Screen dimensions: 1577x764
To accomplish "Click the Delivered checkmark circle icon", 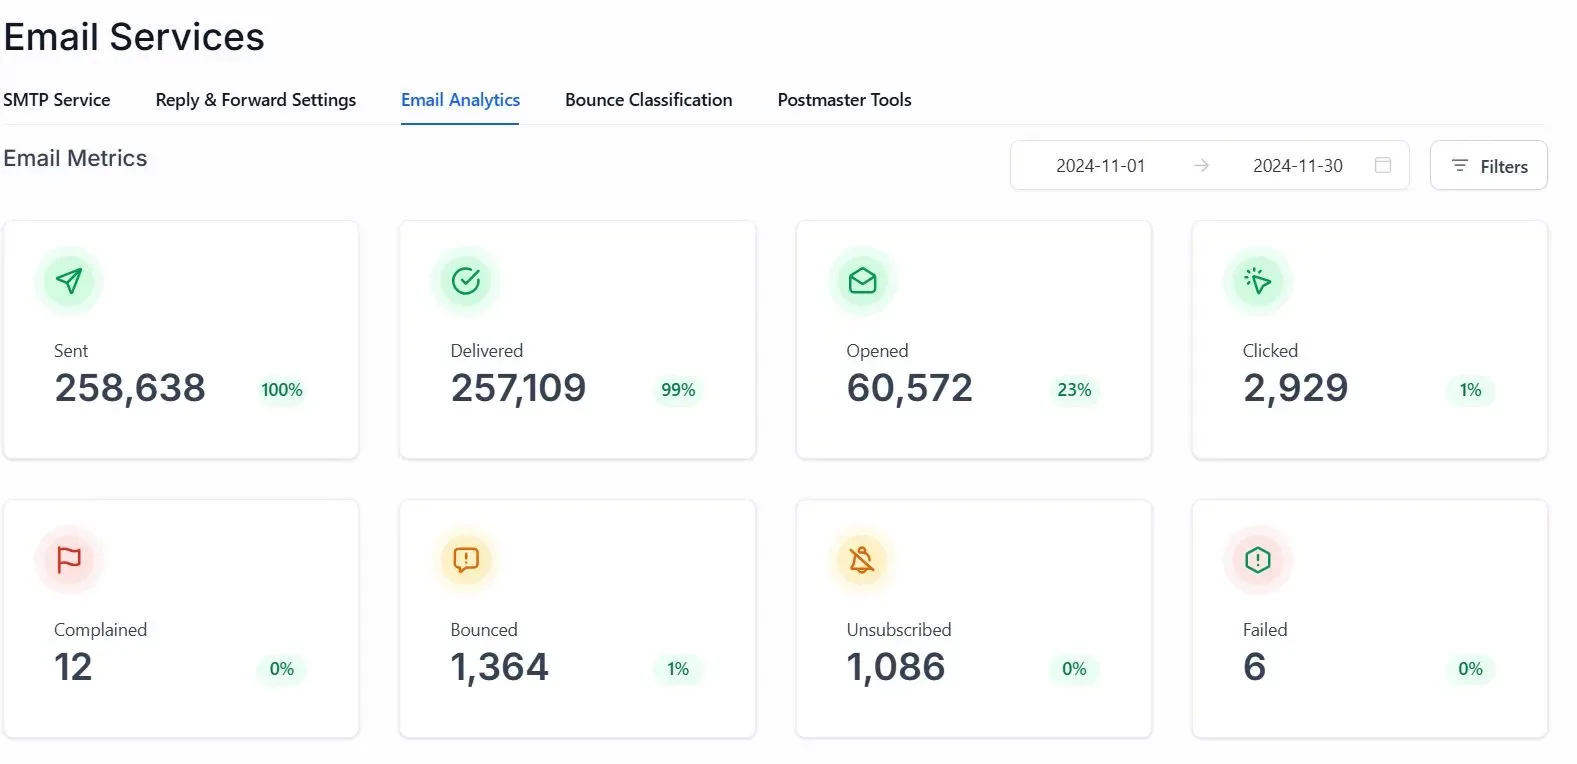I will [466, 281].
